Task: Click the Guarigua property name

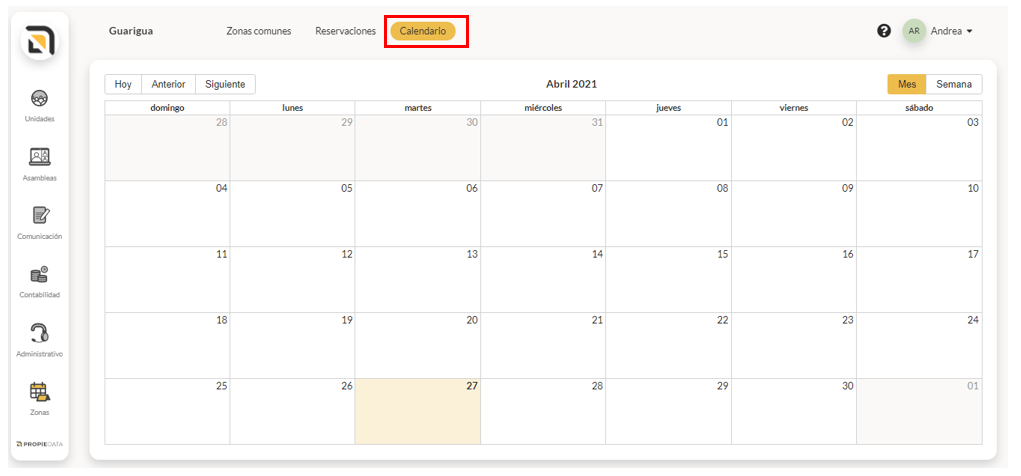Action: pyautogui.click(x=131, y=31)
